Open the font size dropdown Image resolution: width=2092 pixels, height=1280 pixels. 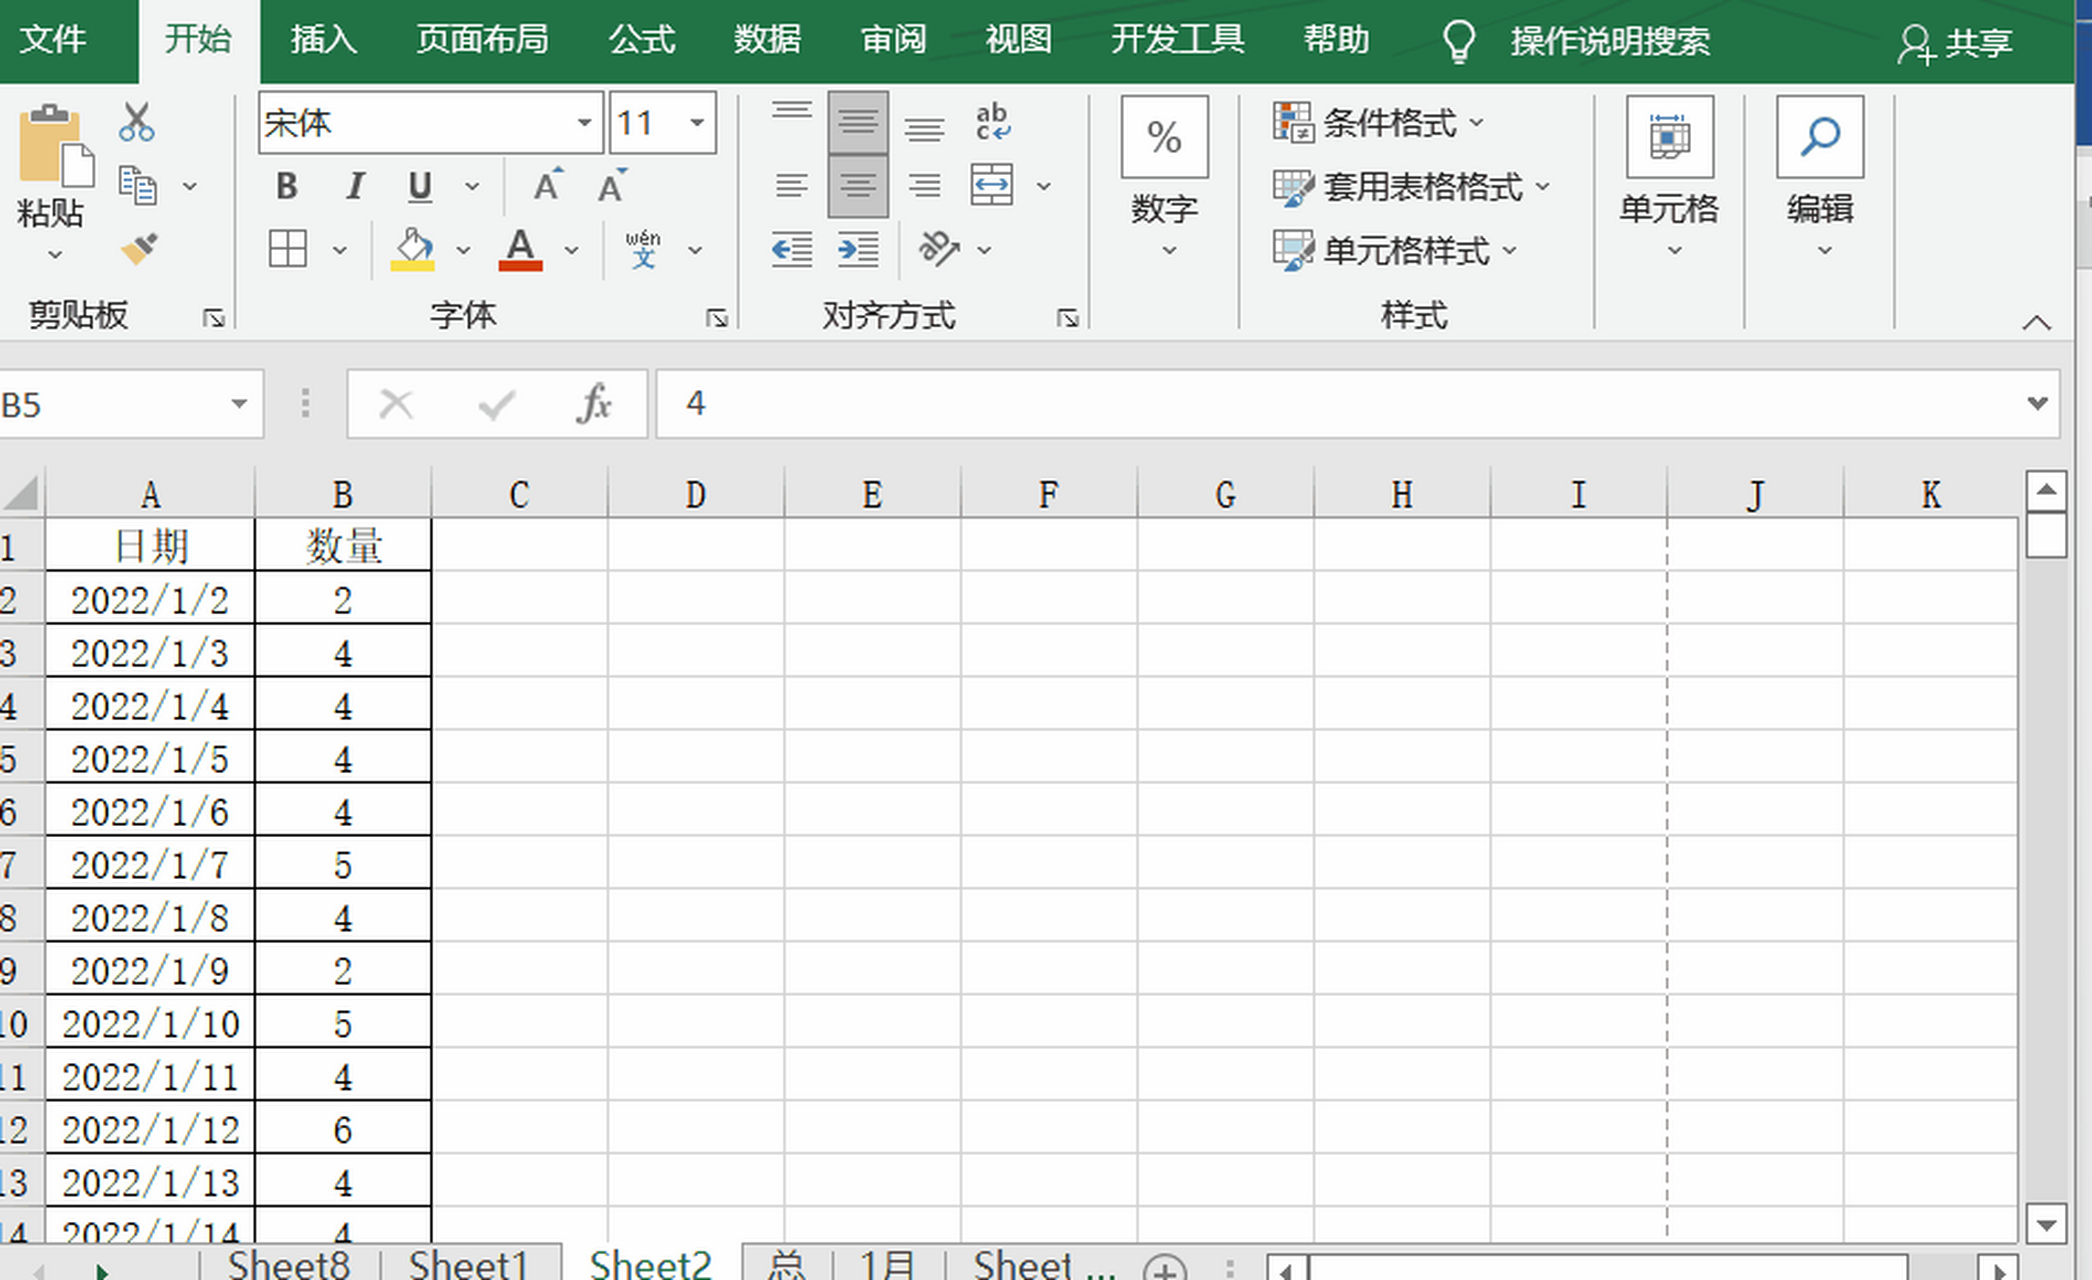[x=697, y=122]
